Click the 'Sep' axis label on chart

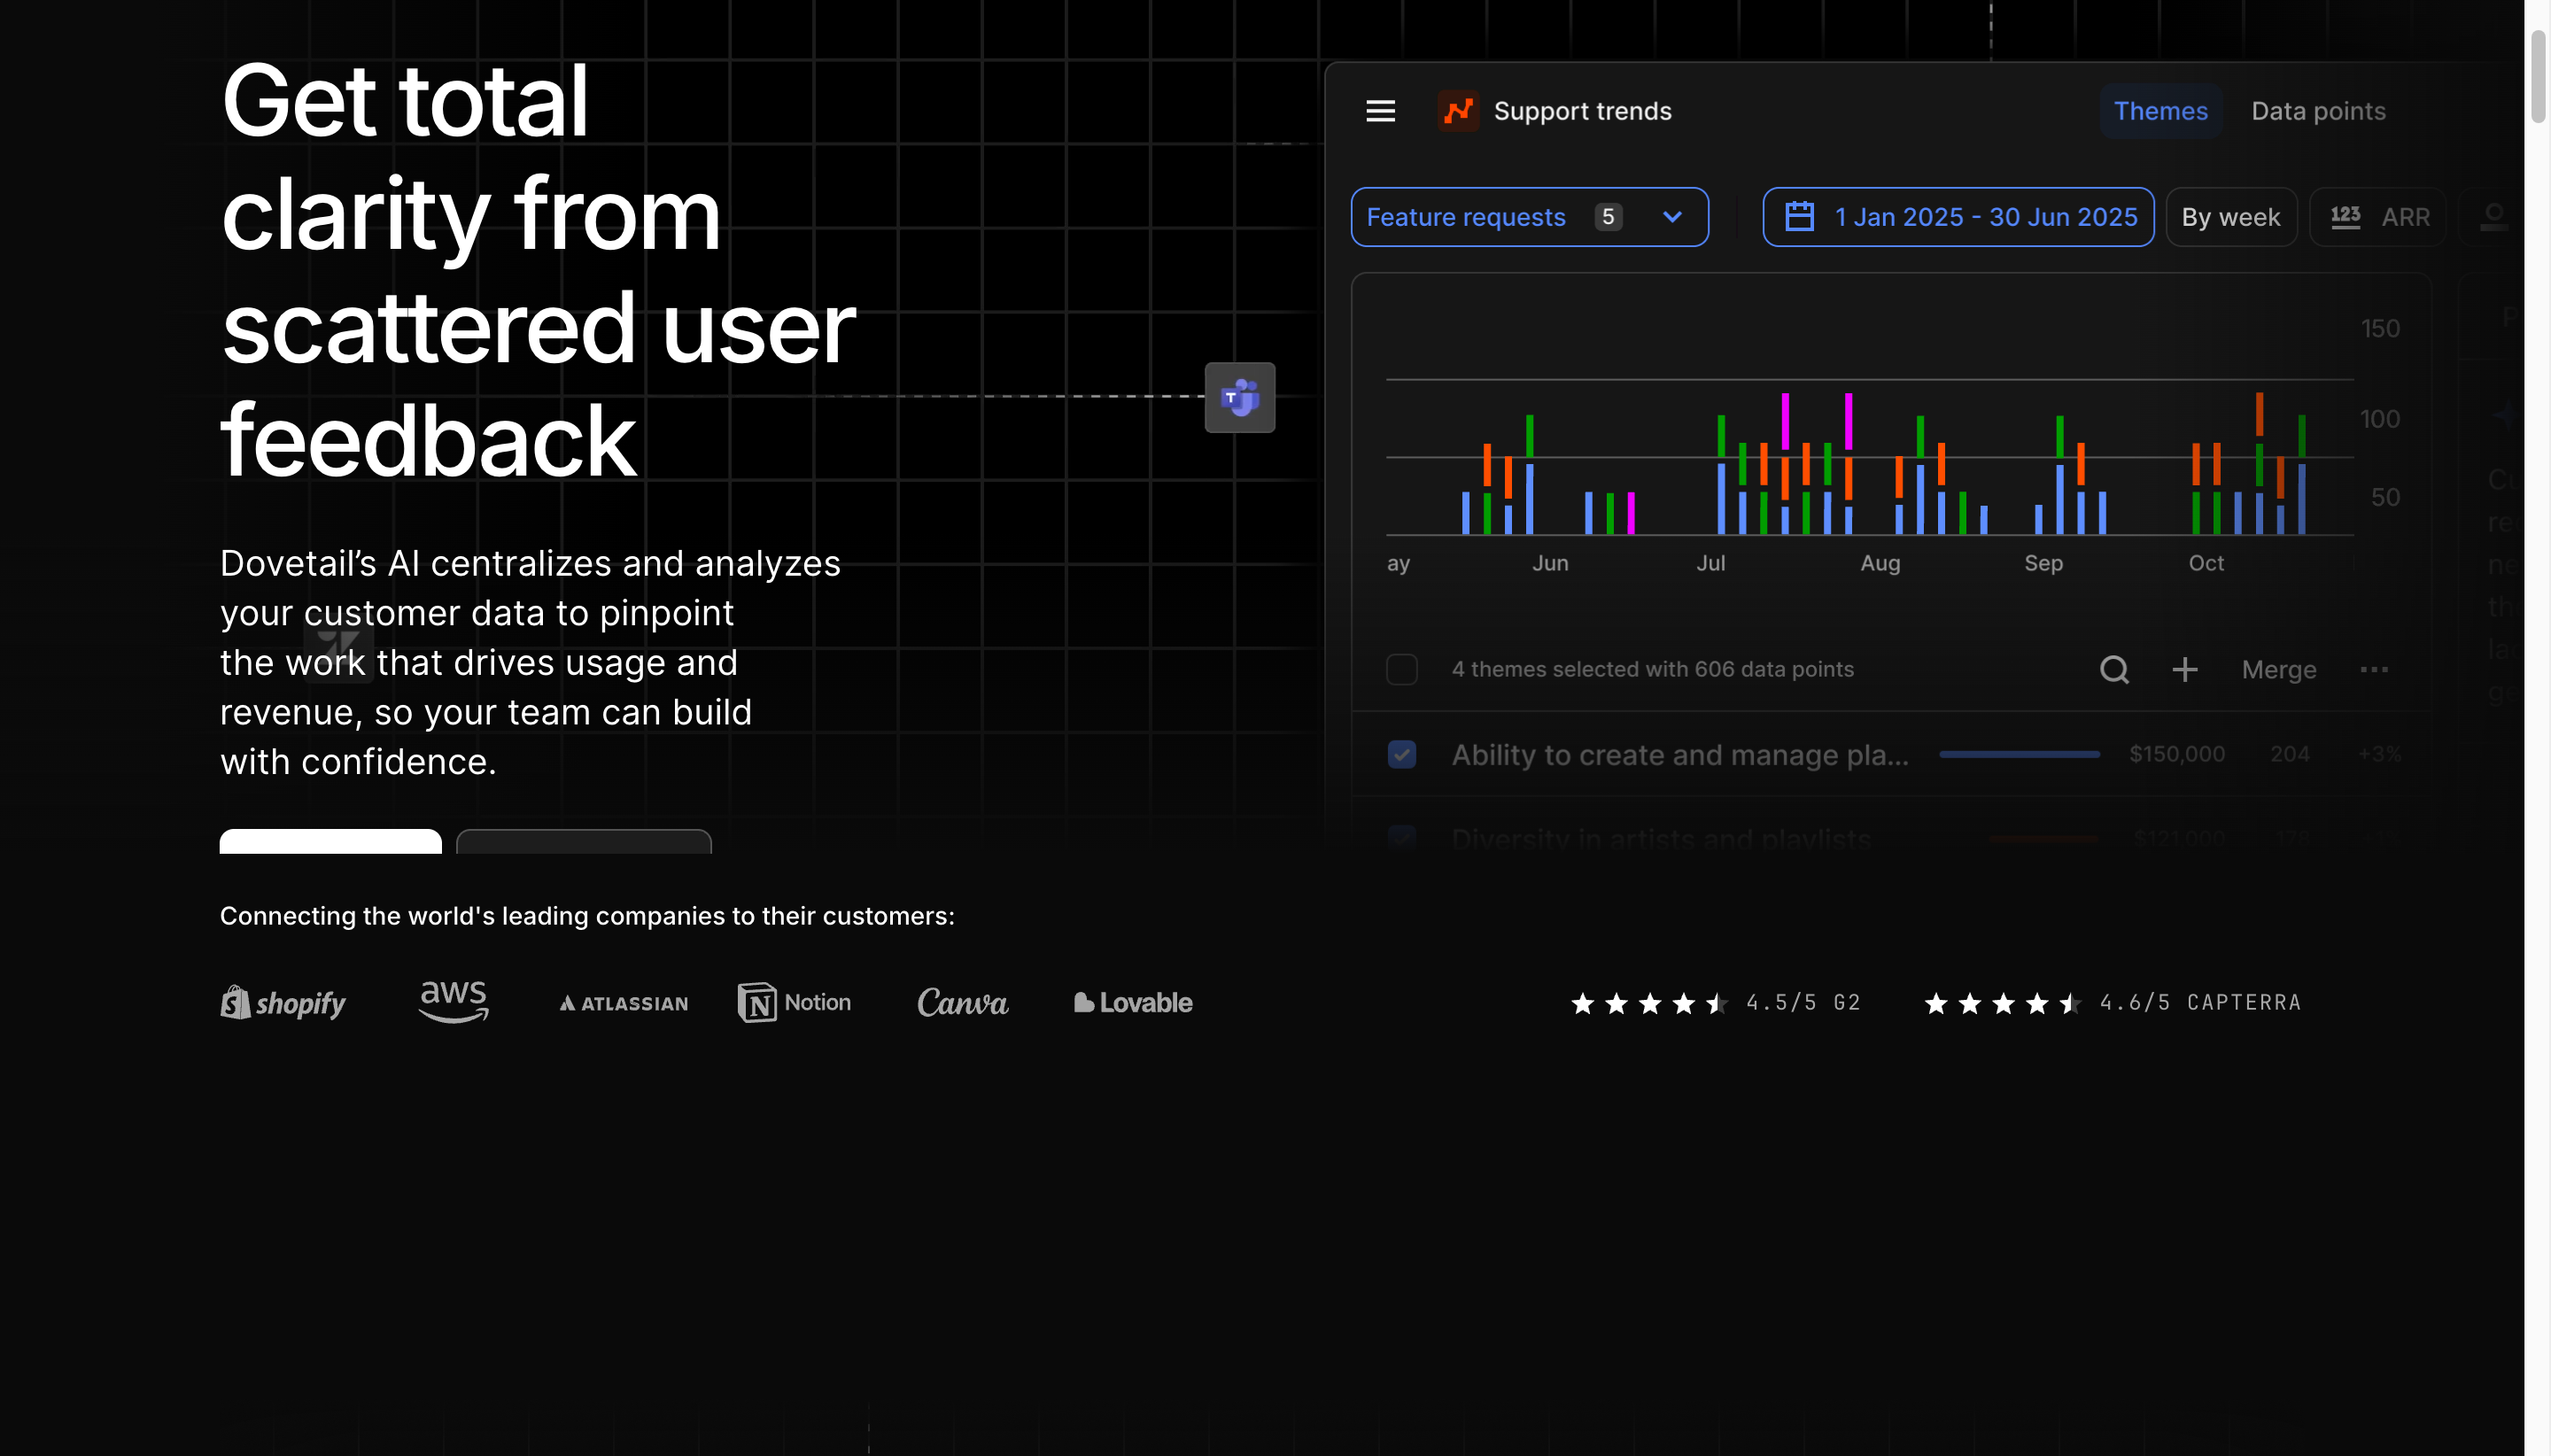click(x=2043, y=563)
